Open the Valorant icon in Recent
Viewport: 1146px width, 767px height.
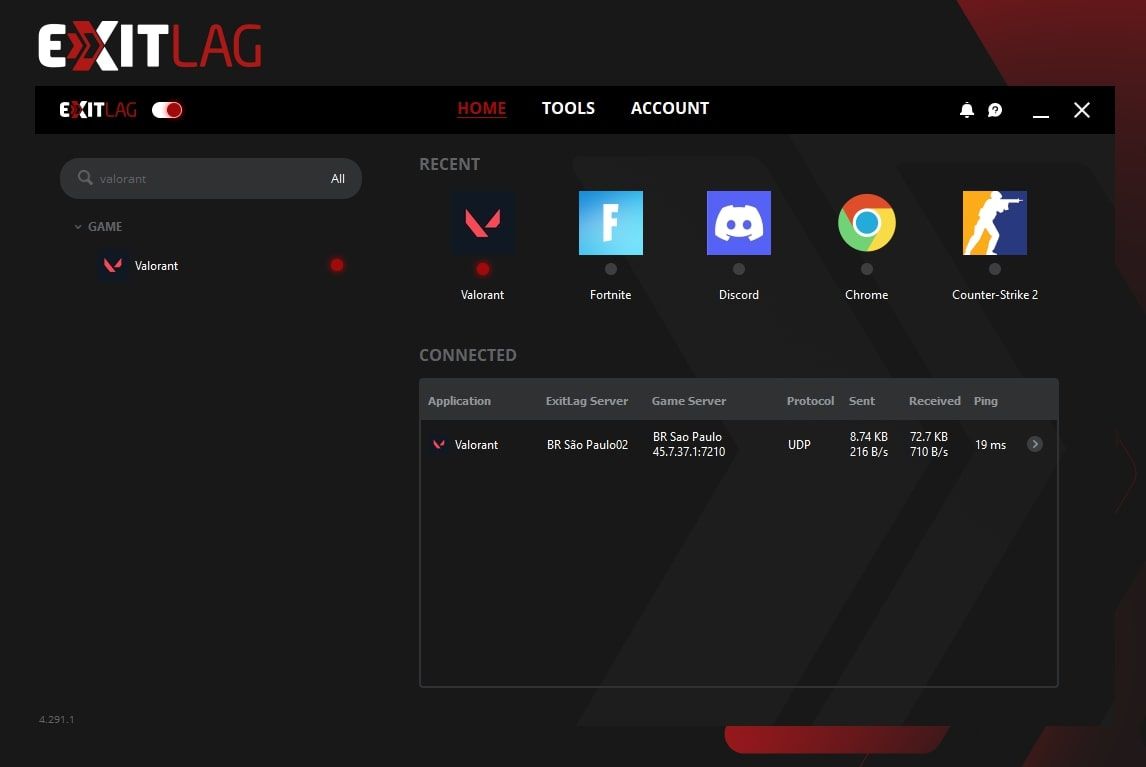point(483,223)
